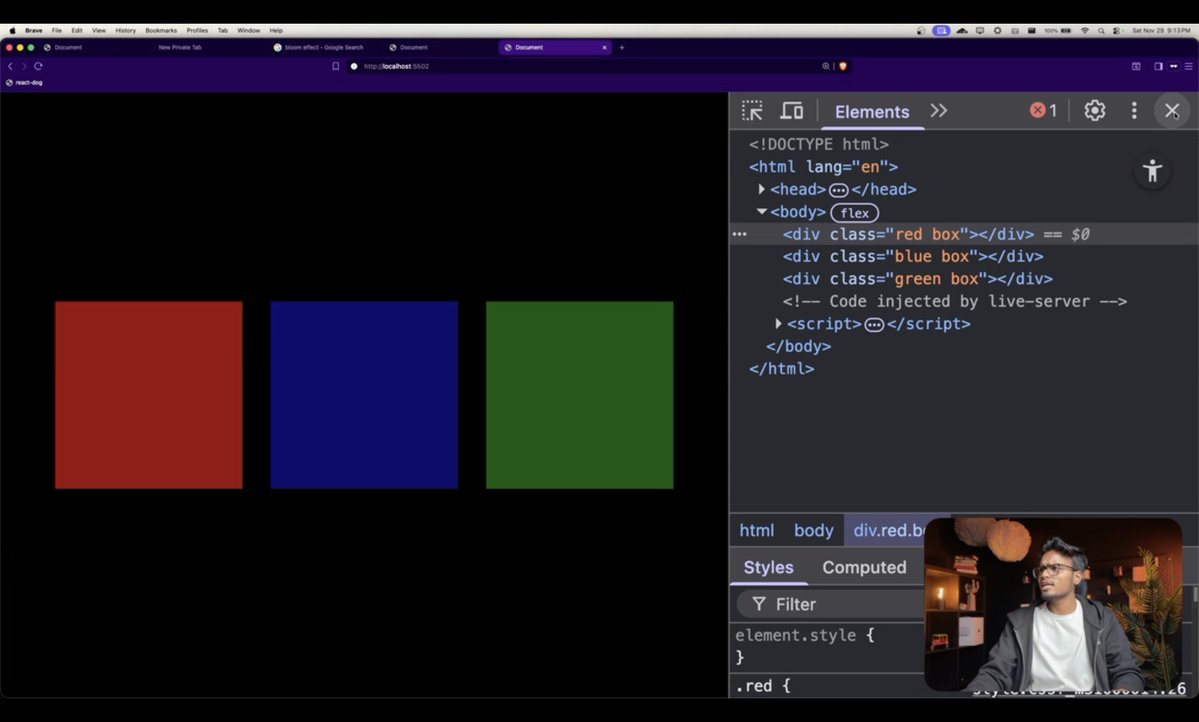Screen dimensions: 1199x722
Task: Expand the head element triangle
Action: (x=762, y=189)
